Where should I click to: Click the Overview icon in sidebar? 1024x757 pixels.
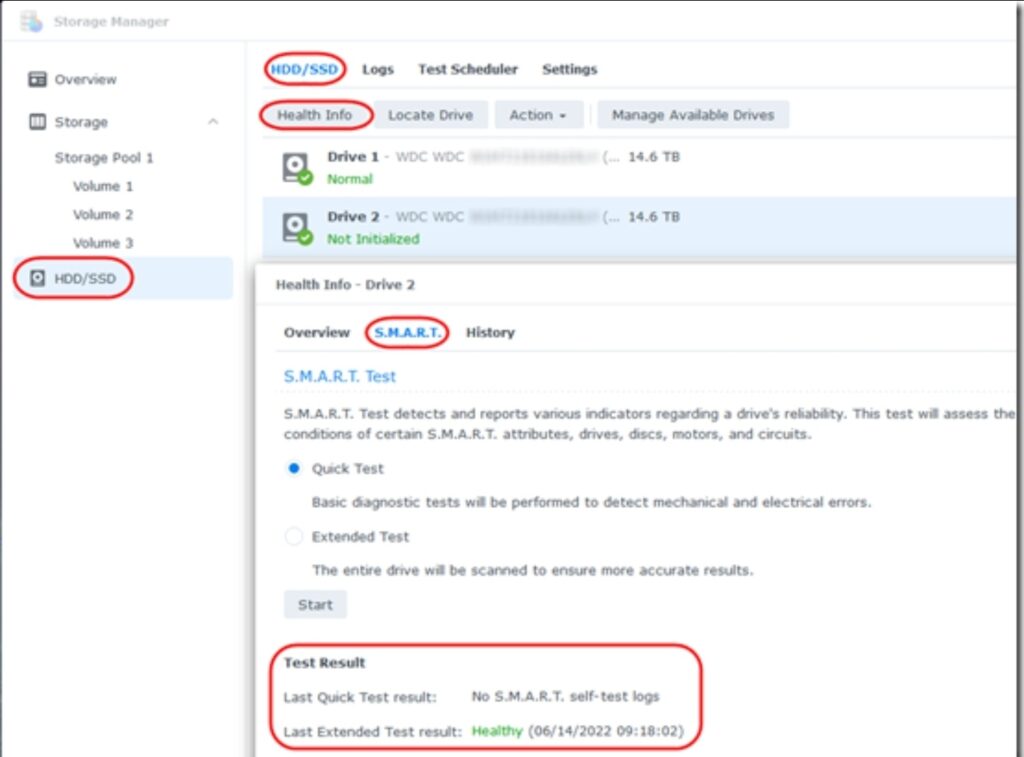38,79
